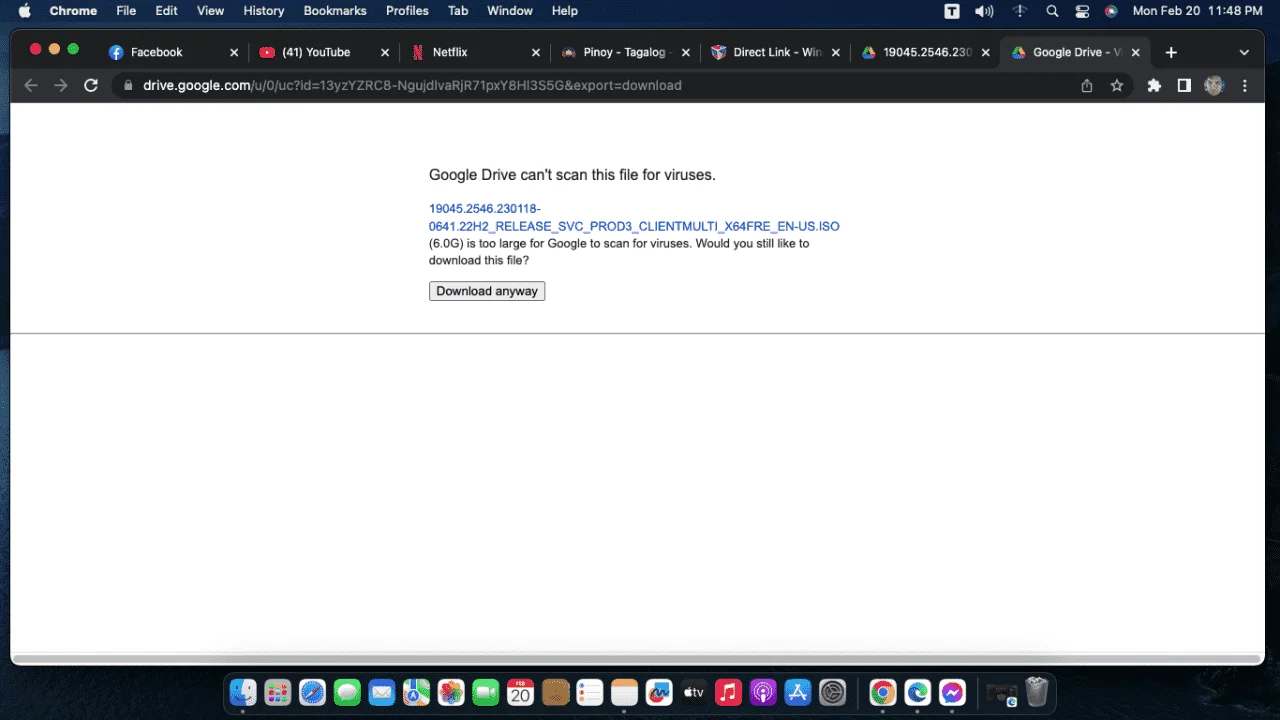
Task: Open FaceTime from the Dock
Action: tap(485, 692)
